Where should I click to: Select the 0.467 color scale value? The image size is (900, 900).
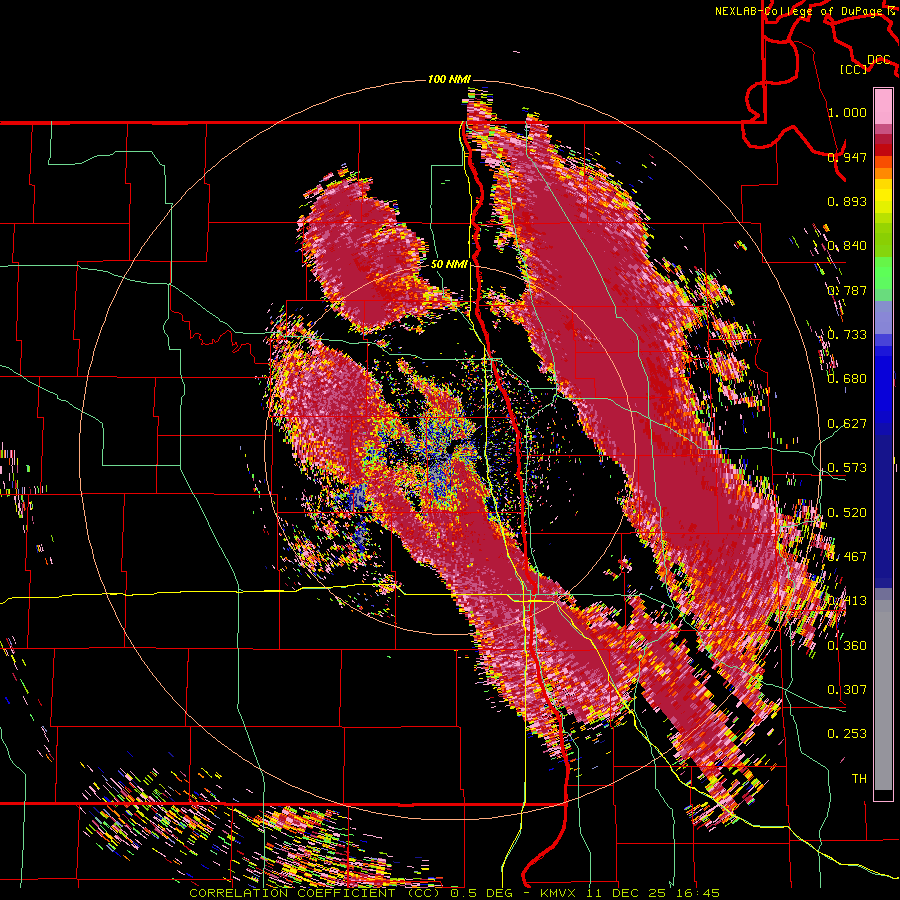coord(847,557)
